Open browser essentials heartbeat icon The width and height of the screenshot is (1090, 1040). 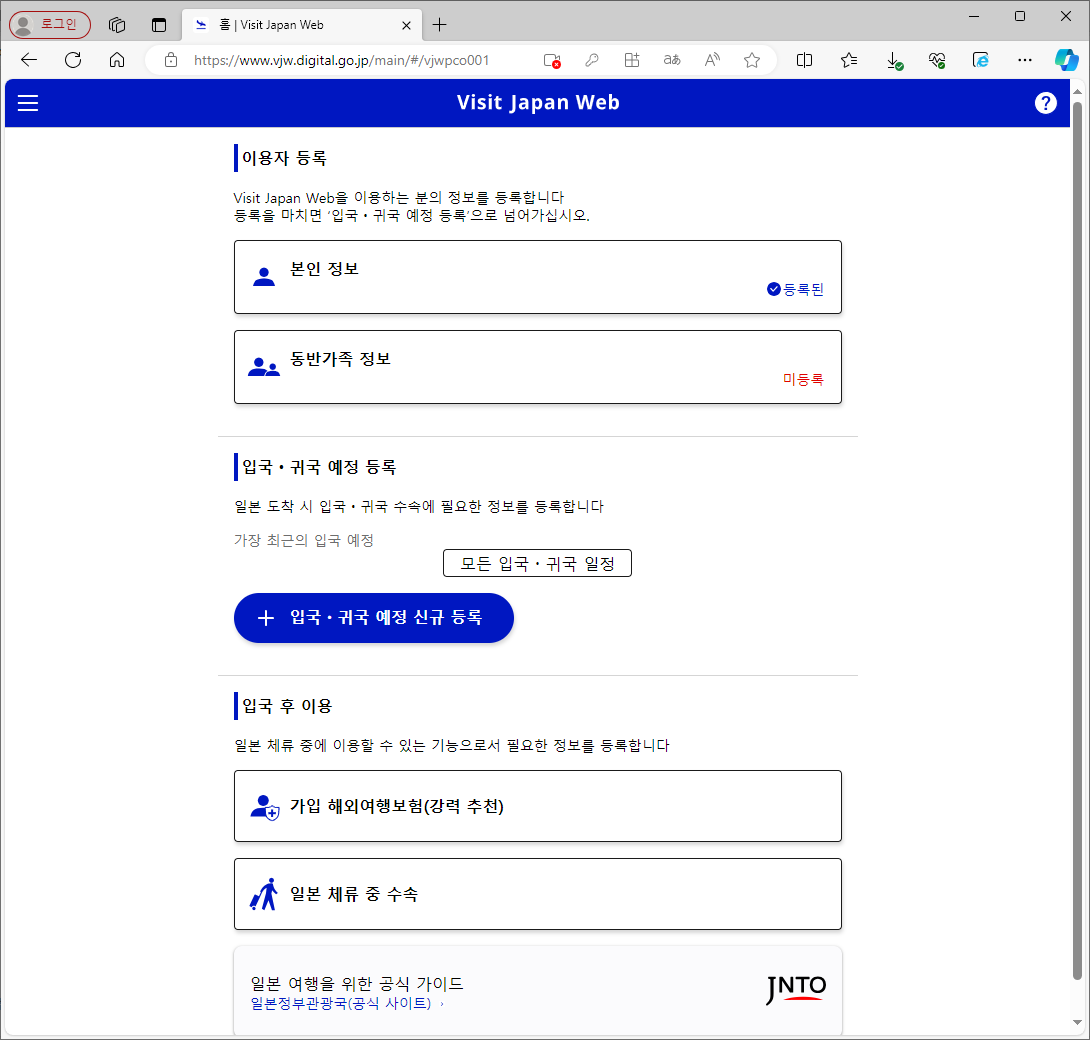click(937, 61)
